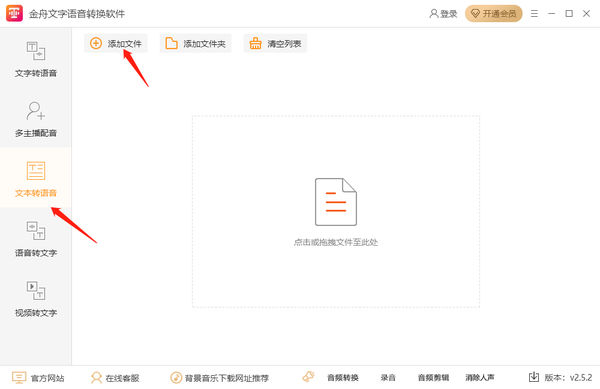Open the 登录 user login
Screen dimensions: 600x389
click(x=443, y=14)
